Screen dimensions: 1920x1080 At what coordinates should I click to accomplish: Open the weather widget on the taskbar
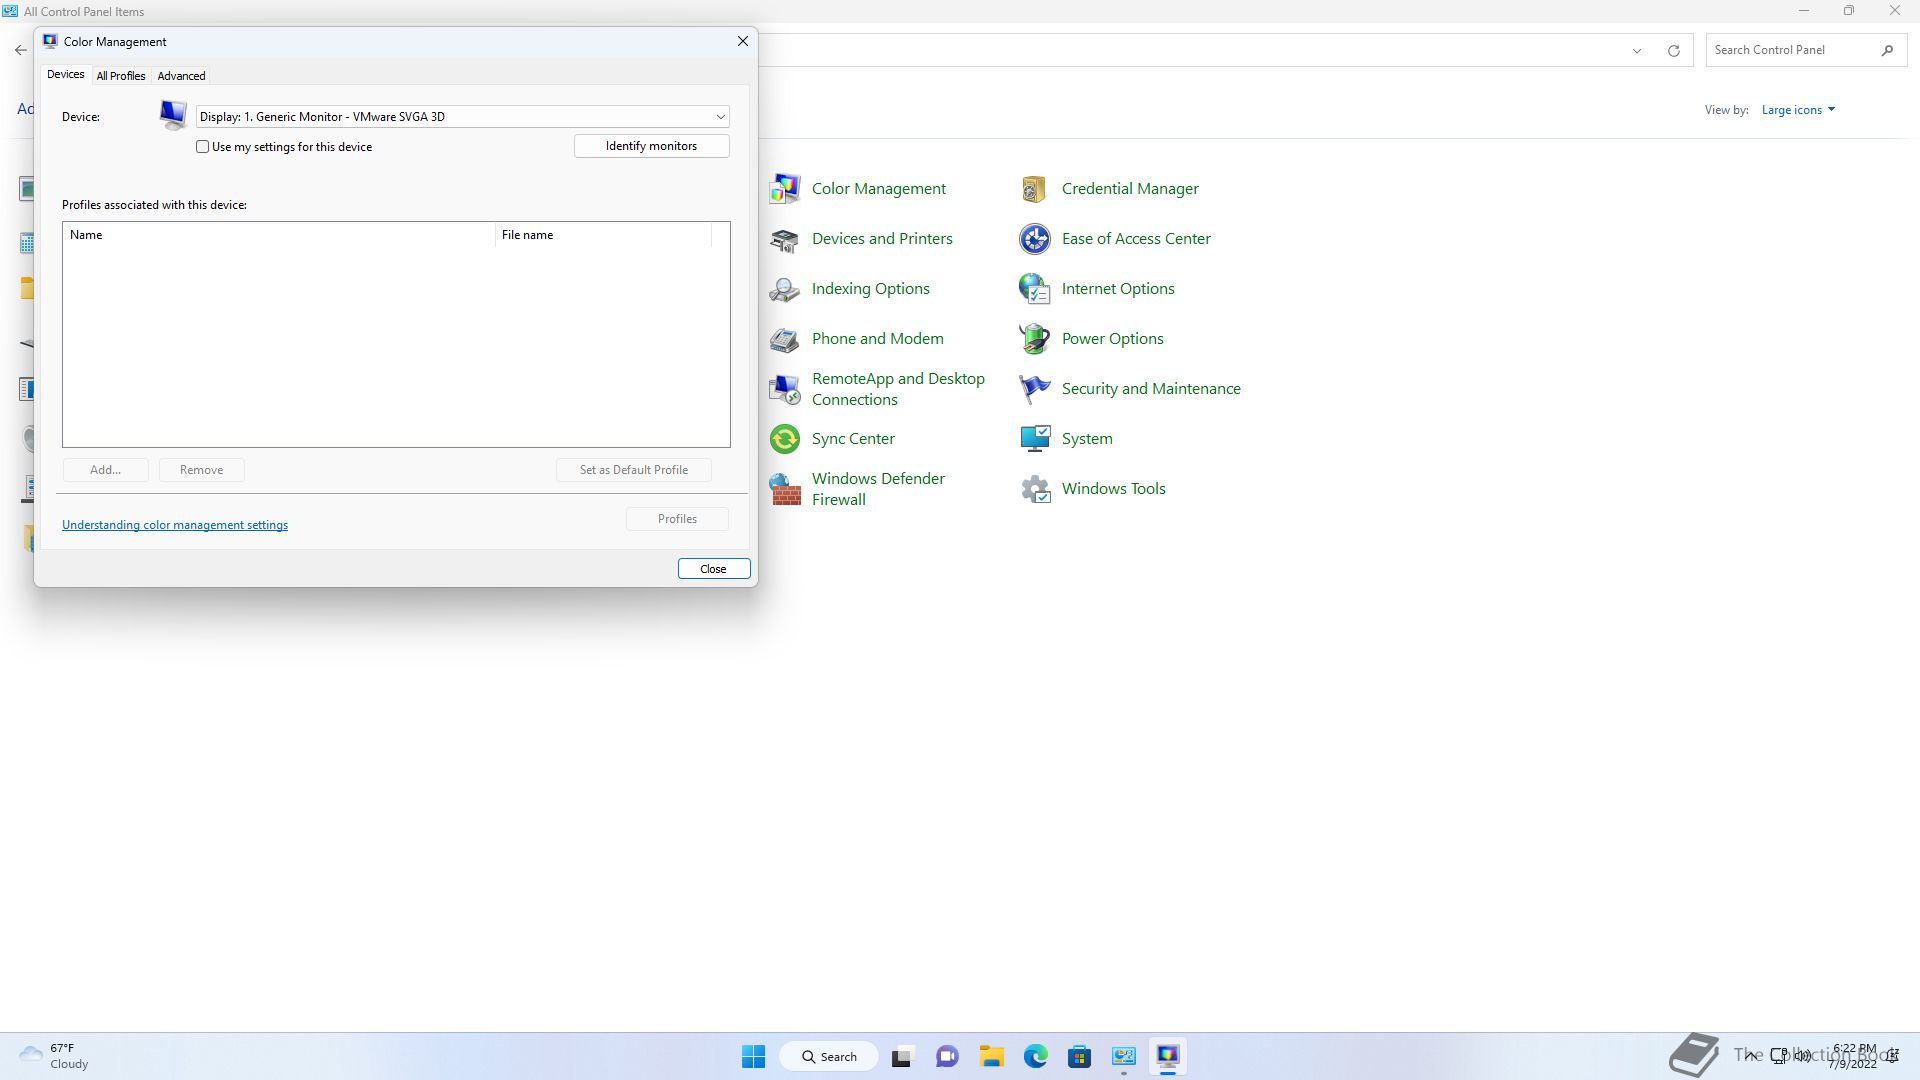[55, 1056]
